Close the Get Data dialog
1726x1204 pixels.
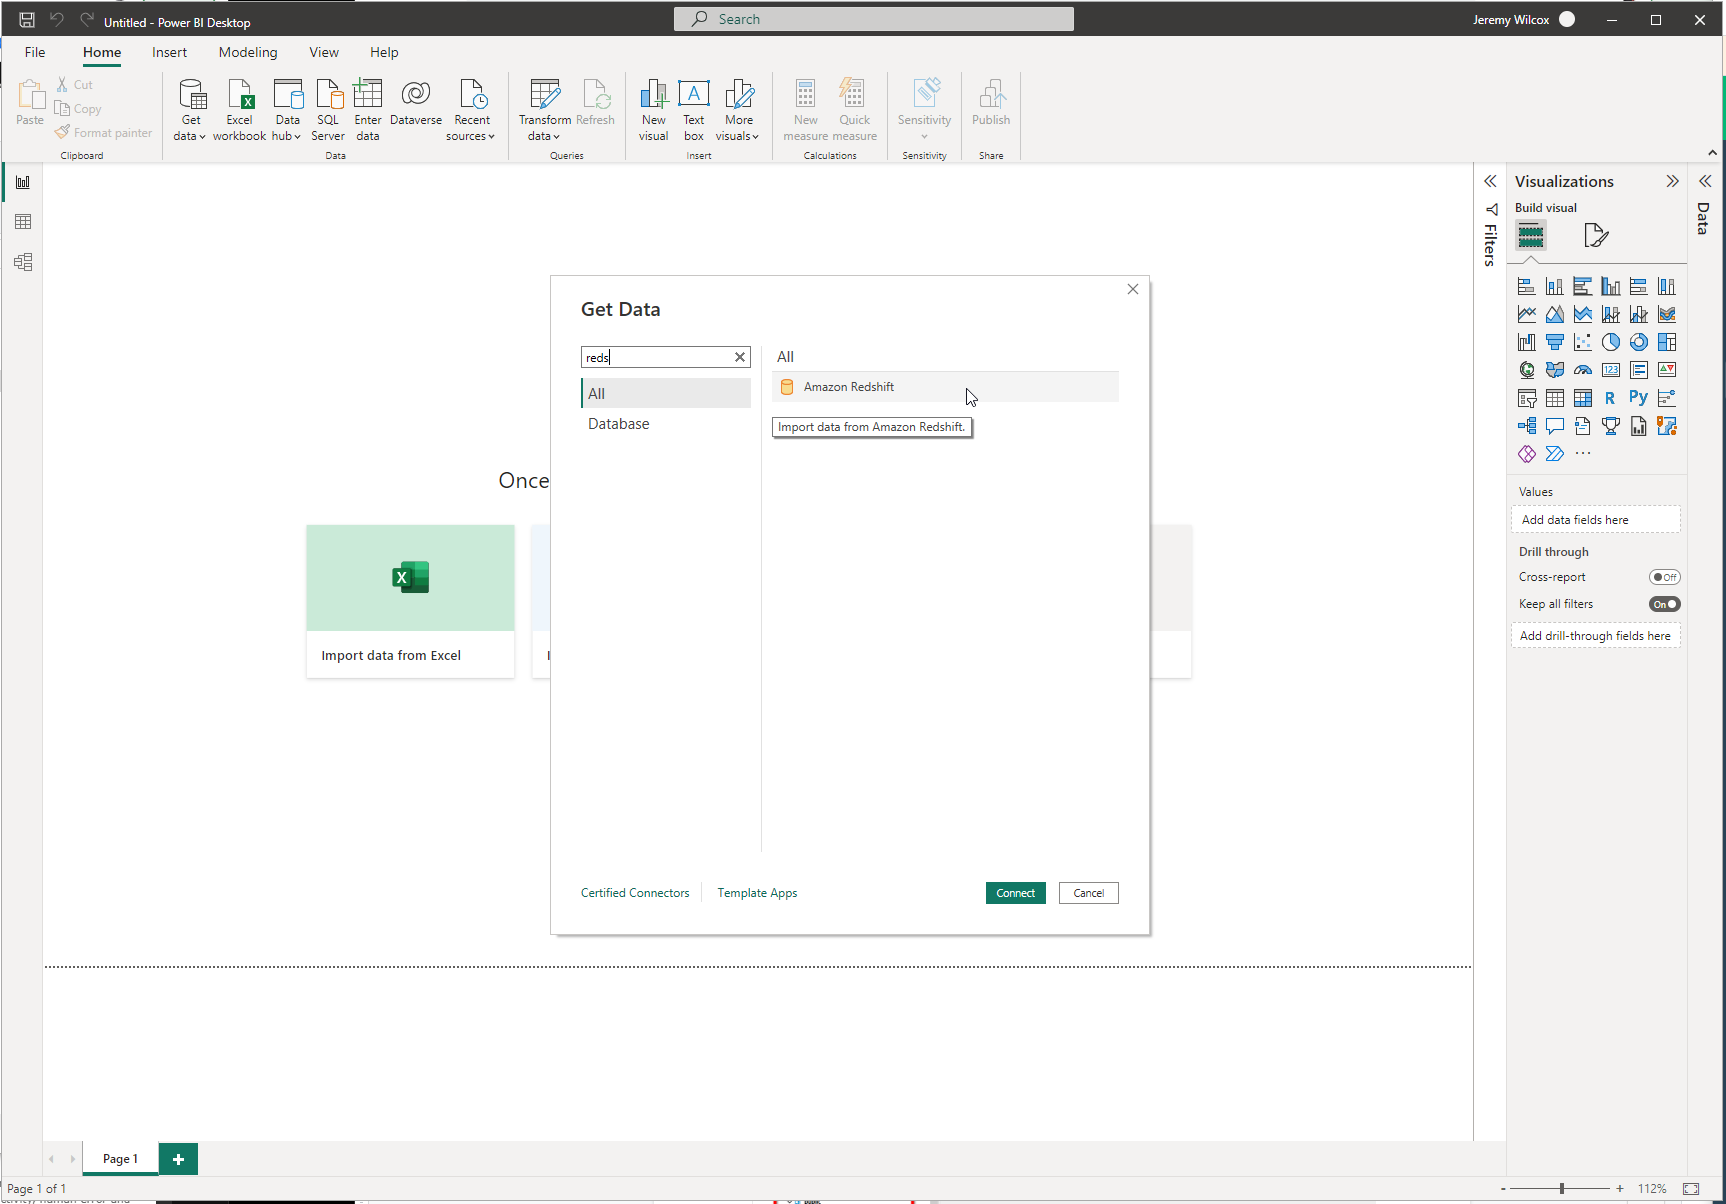1133,289
